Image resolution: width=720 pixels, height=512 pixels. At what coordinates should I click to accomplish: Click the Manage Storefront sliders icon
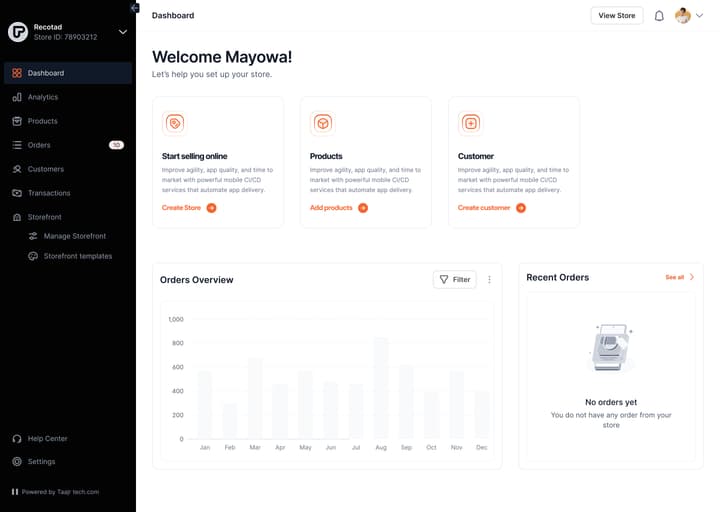[33, 236]
